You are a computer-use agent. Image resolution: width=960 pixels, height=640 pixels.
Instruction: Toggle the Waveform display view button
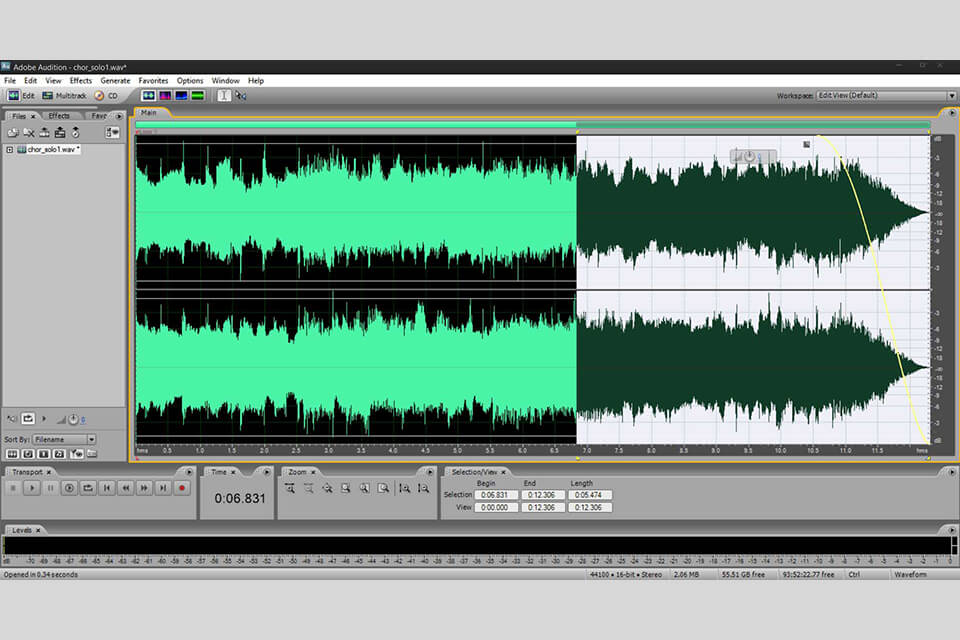[148, 95]
